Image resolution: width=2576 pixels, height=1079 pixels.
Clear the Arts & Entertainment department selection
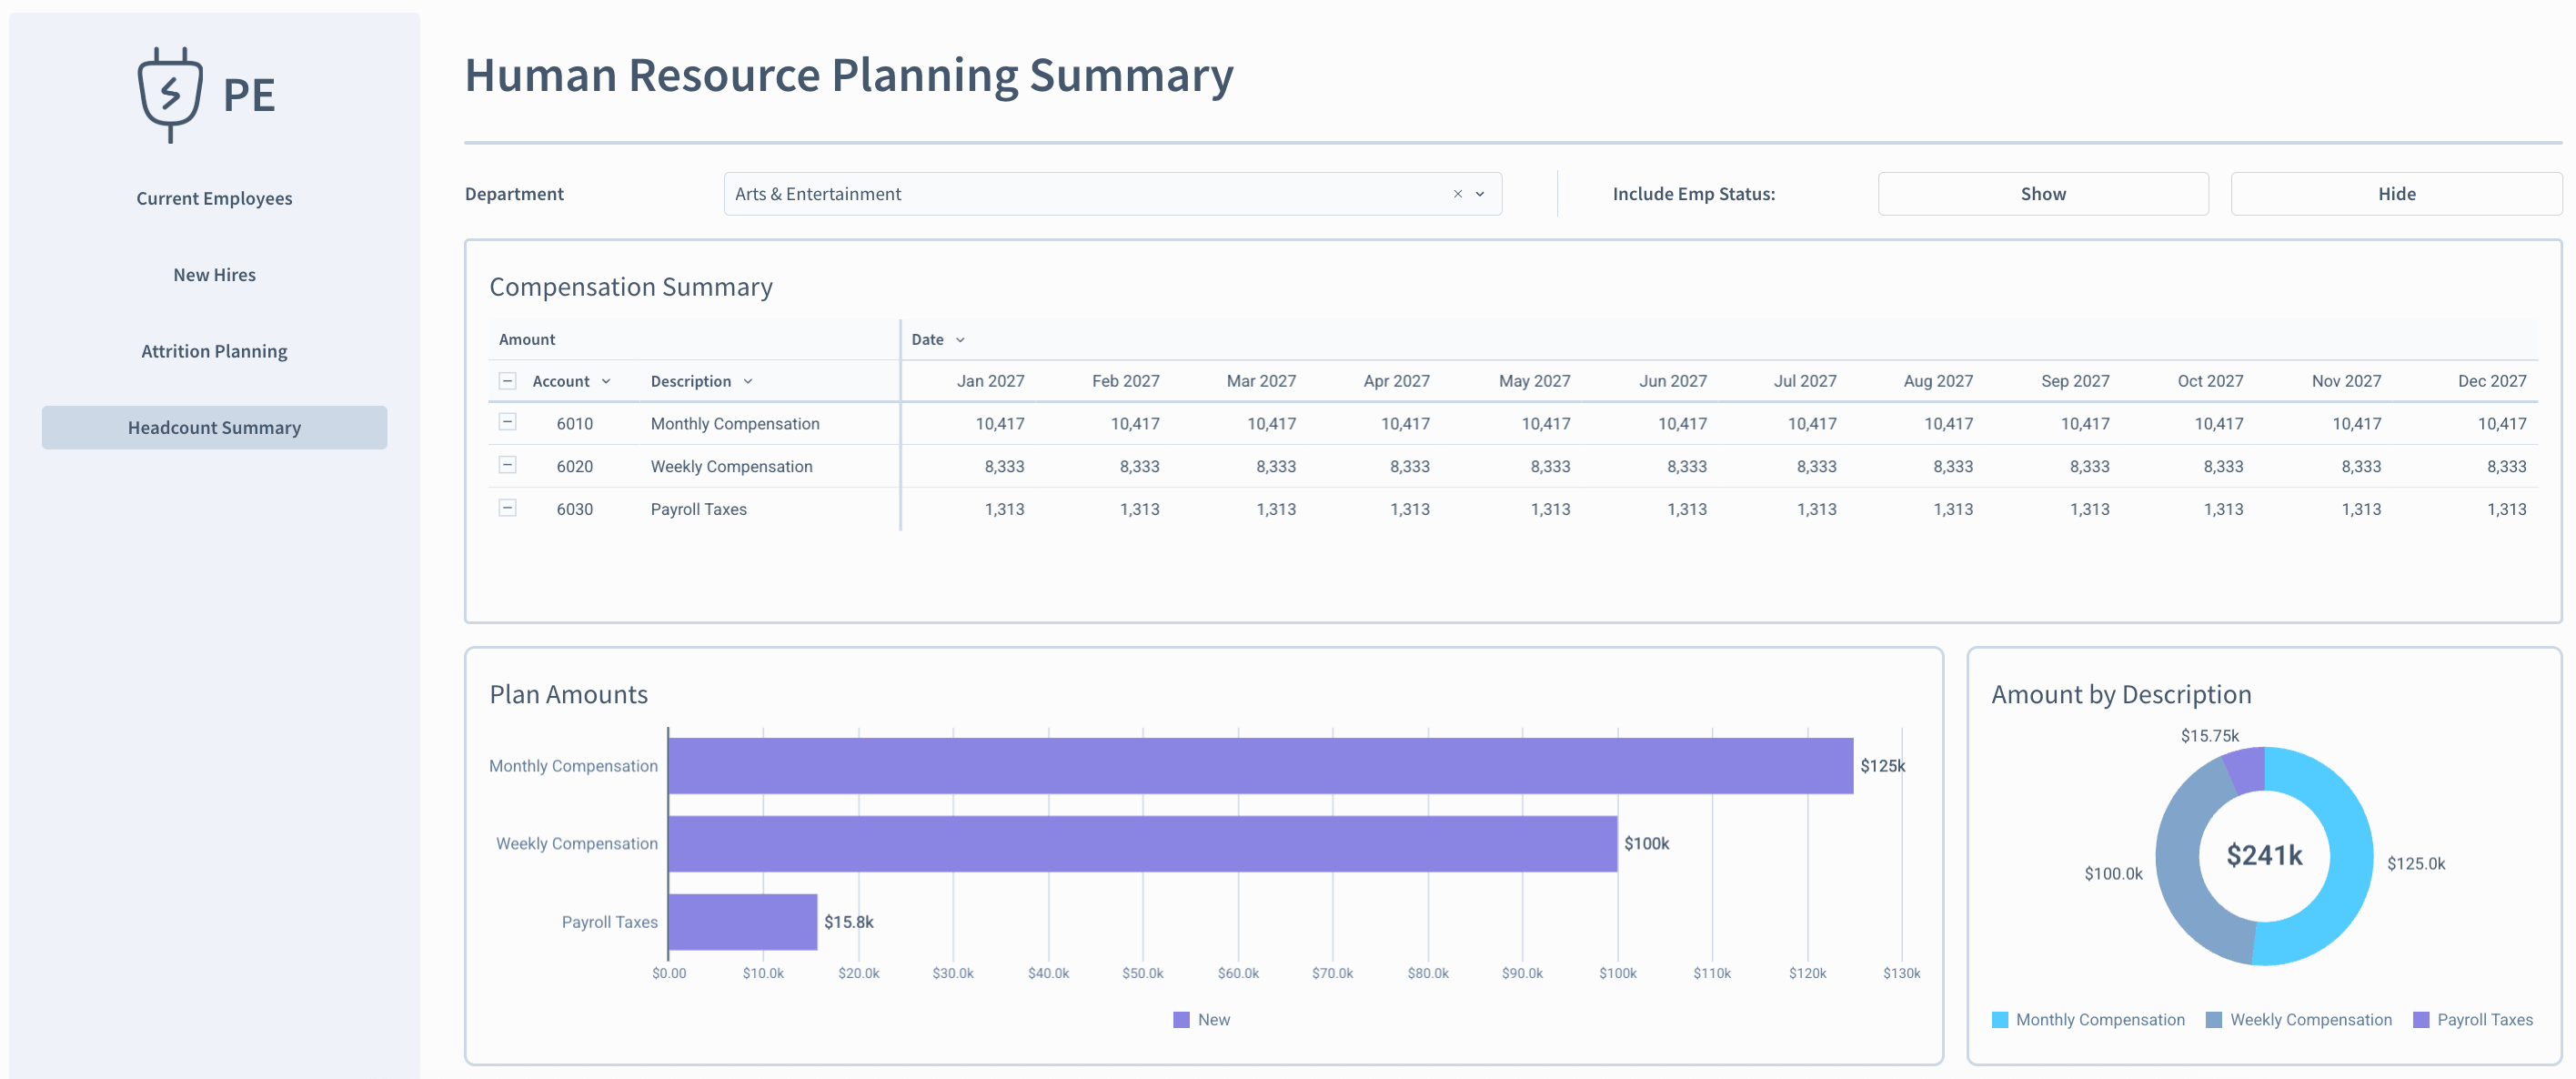tap(1457, 194)
